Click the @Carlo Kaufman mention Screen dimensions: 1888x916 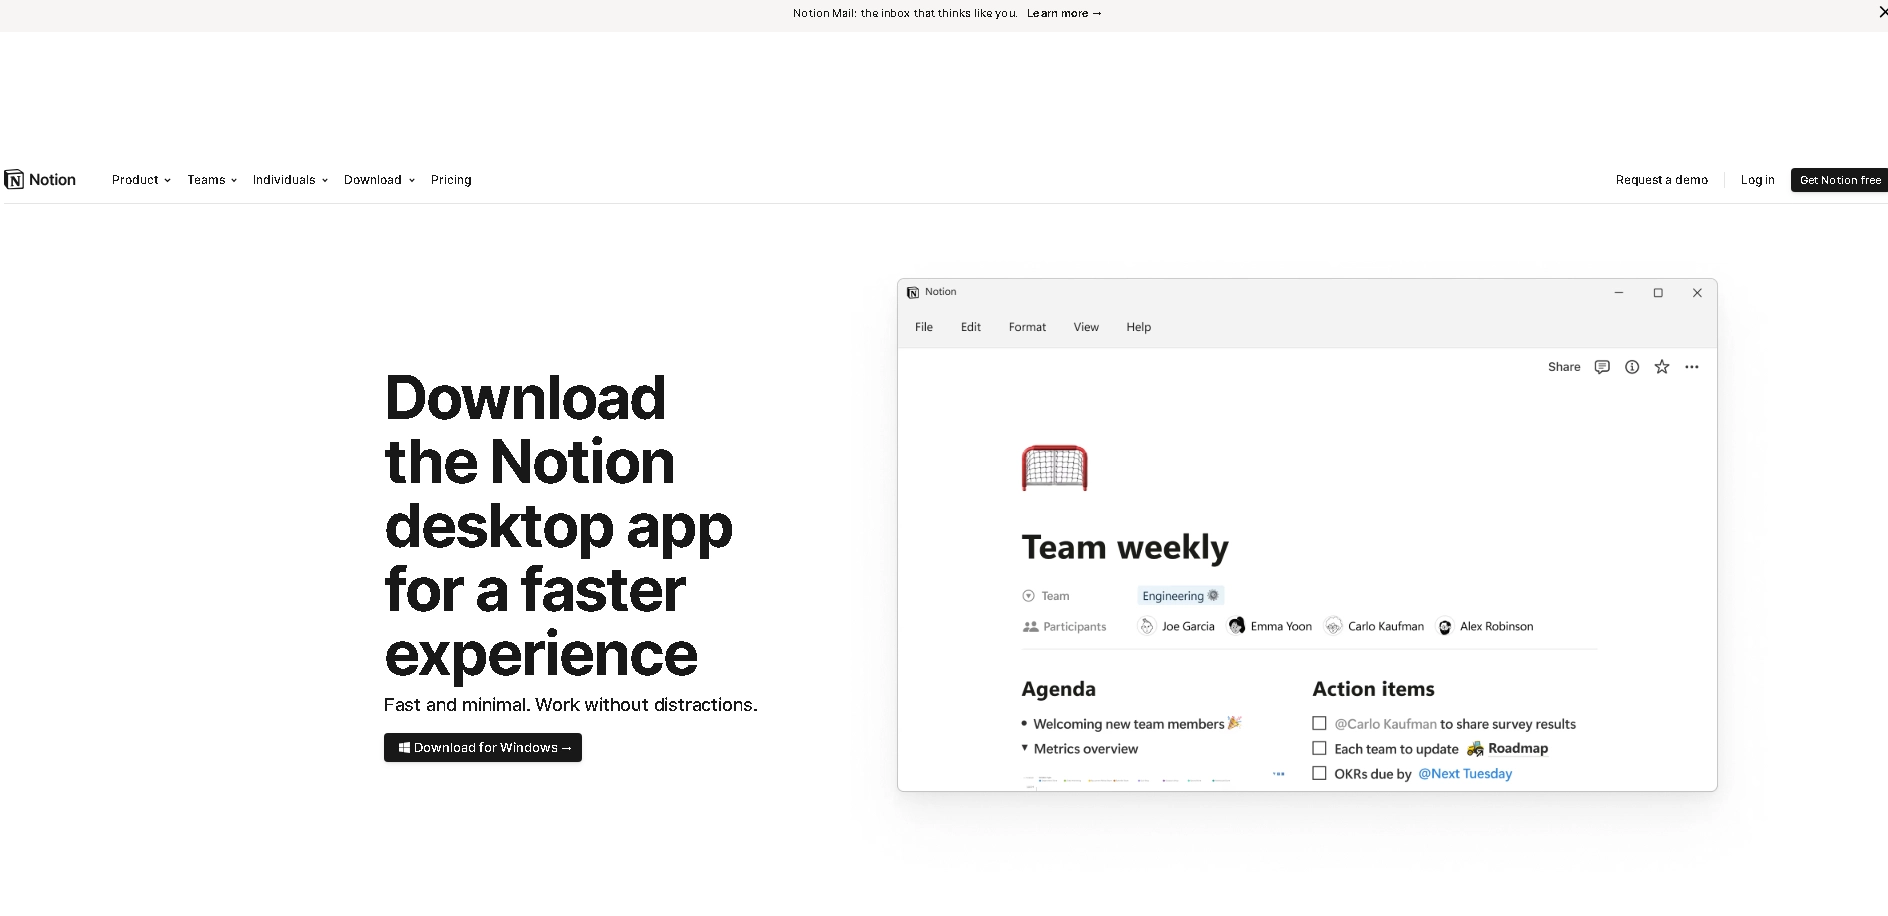pyautogui.click(x=1385, y=724)
